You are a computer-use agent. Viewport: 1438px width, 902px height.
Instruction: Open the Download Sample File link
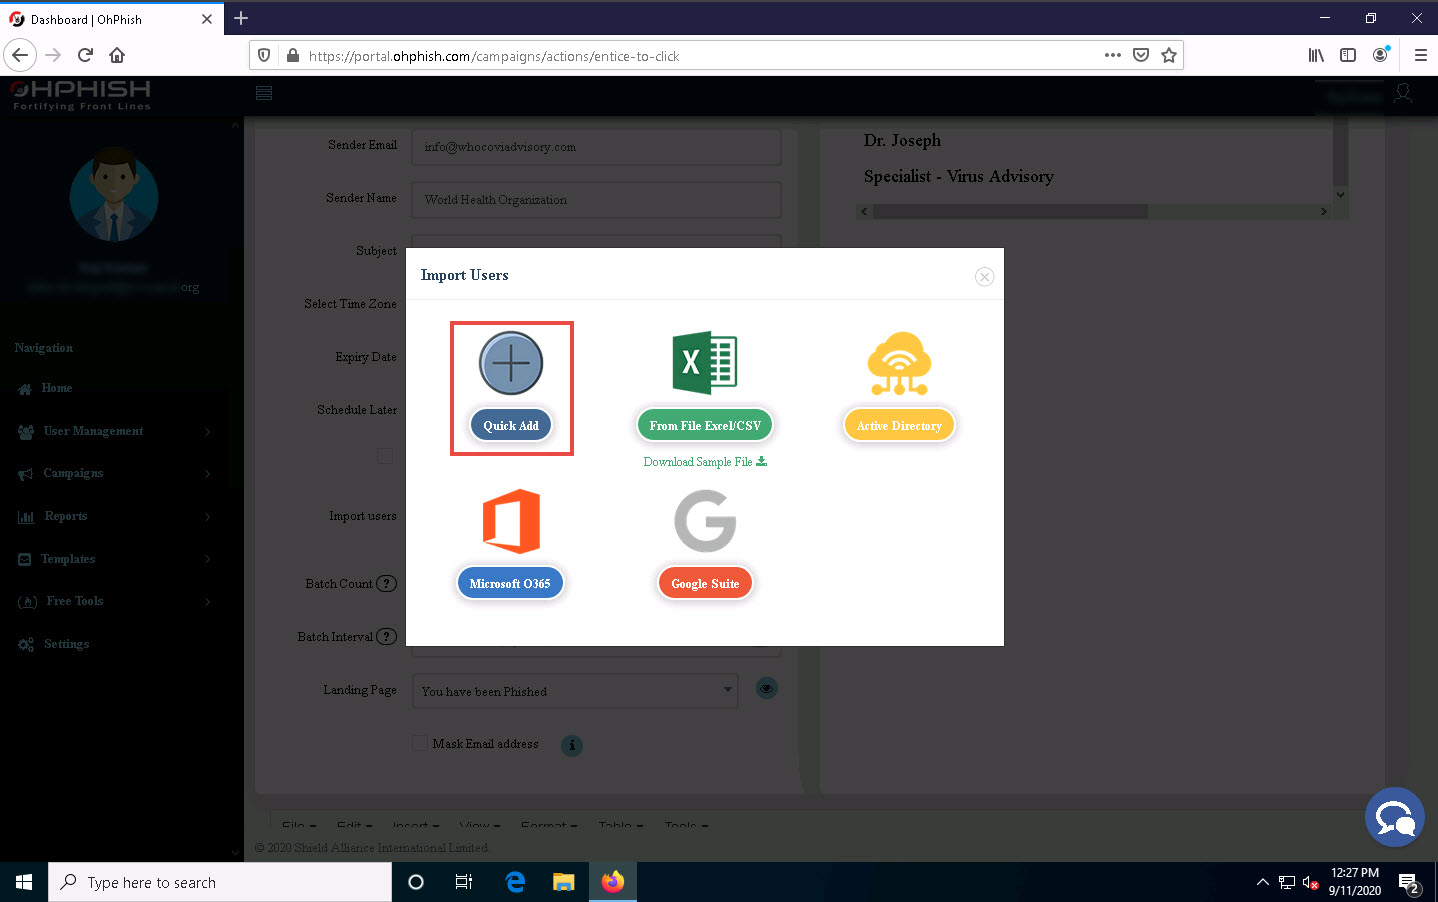click(705, 462)
